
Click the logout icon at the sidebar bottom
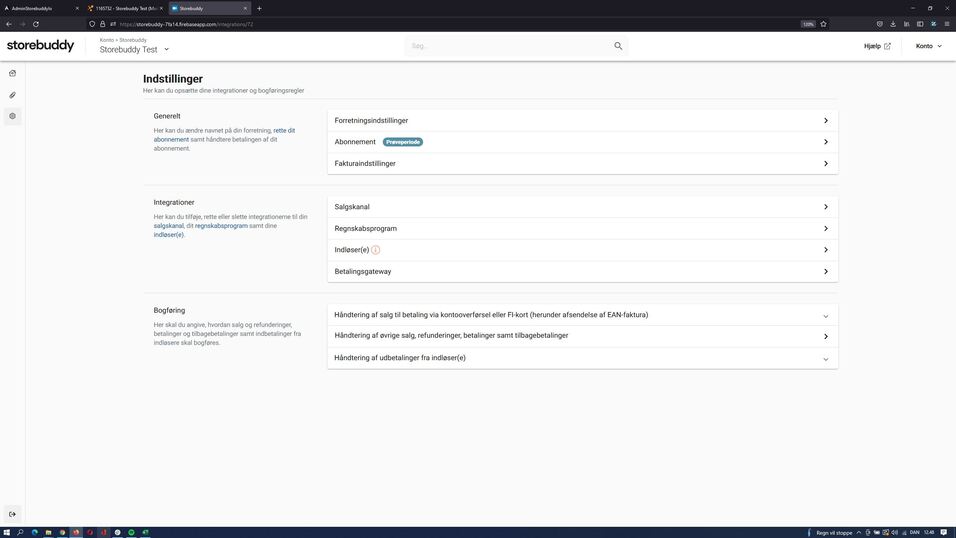point(12,514)
